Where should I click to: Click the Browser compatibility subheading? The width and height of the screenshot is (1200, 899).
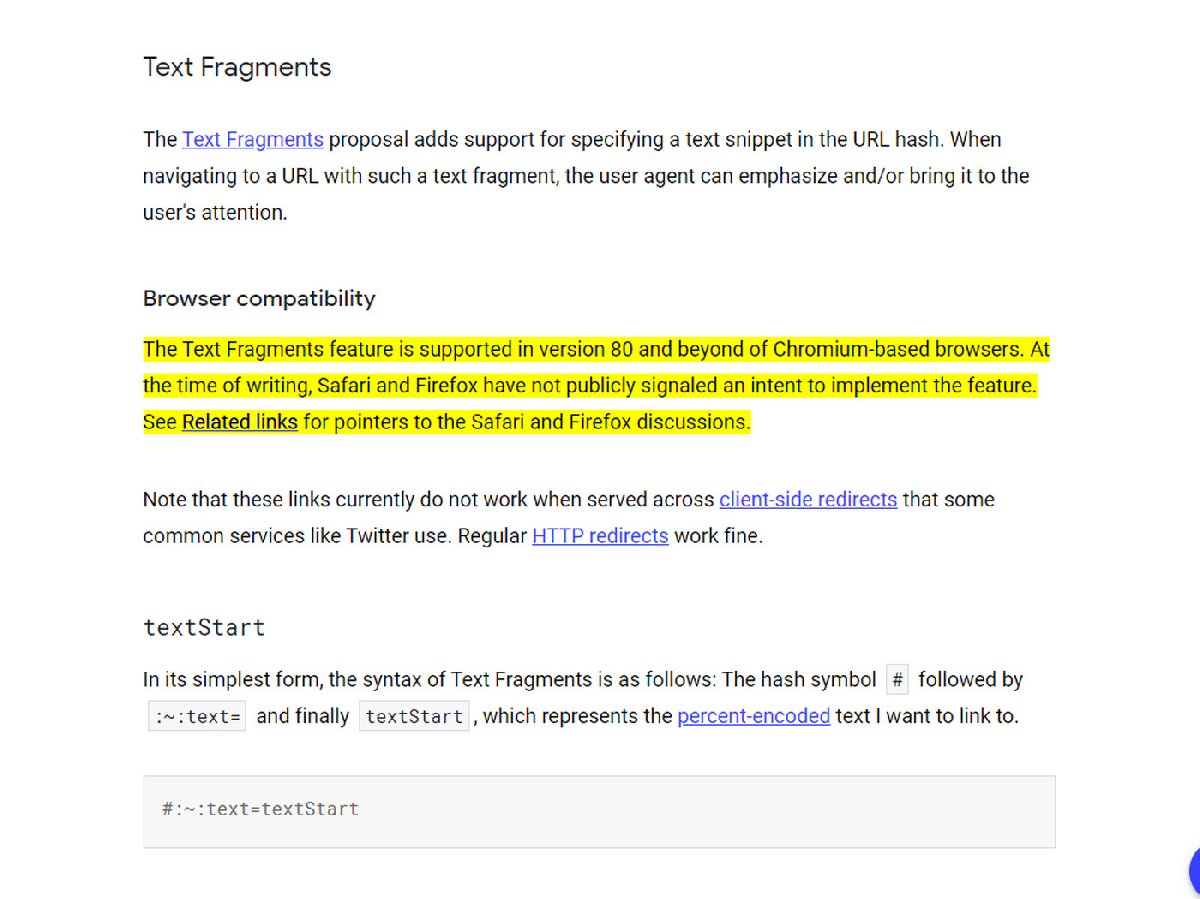[x=259, y=299]
